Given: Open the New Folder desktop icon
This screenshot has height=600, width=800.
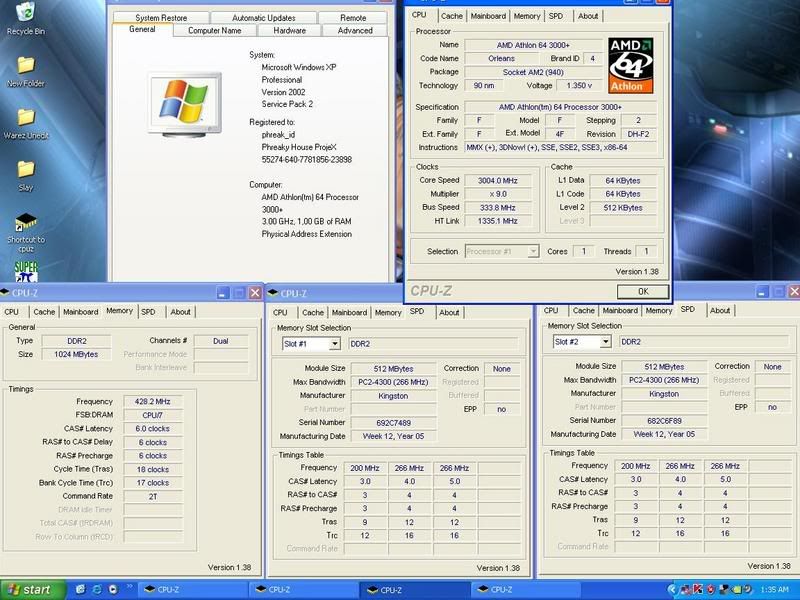Looking at the screenshot, I should click(x=26, y=66).
